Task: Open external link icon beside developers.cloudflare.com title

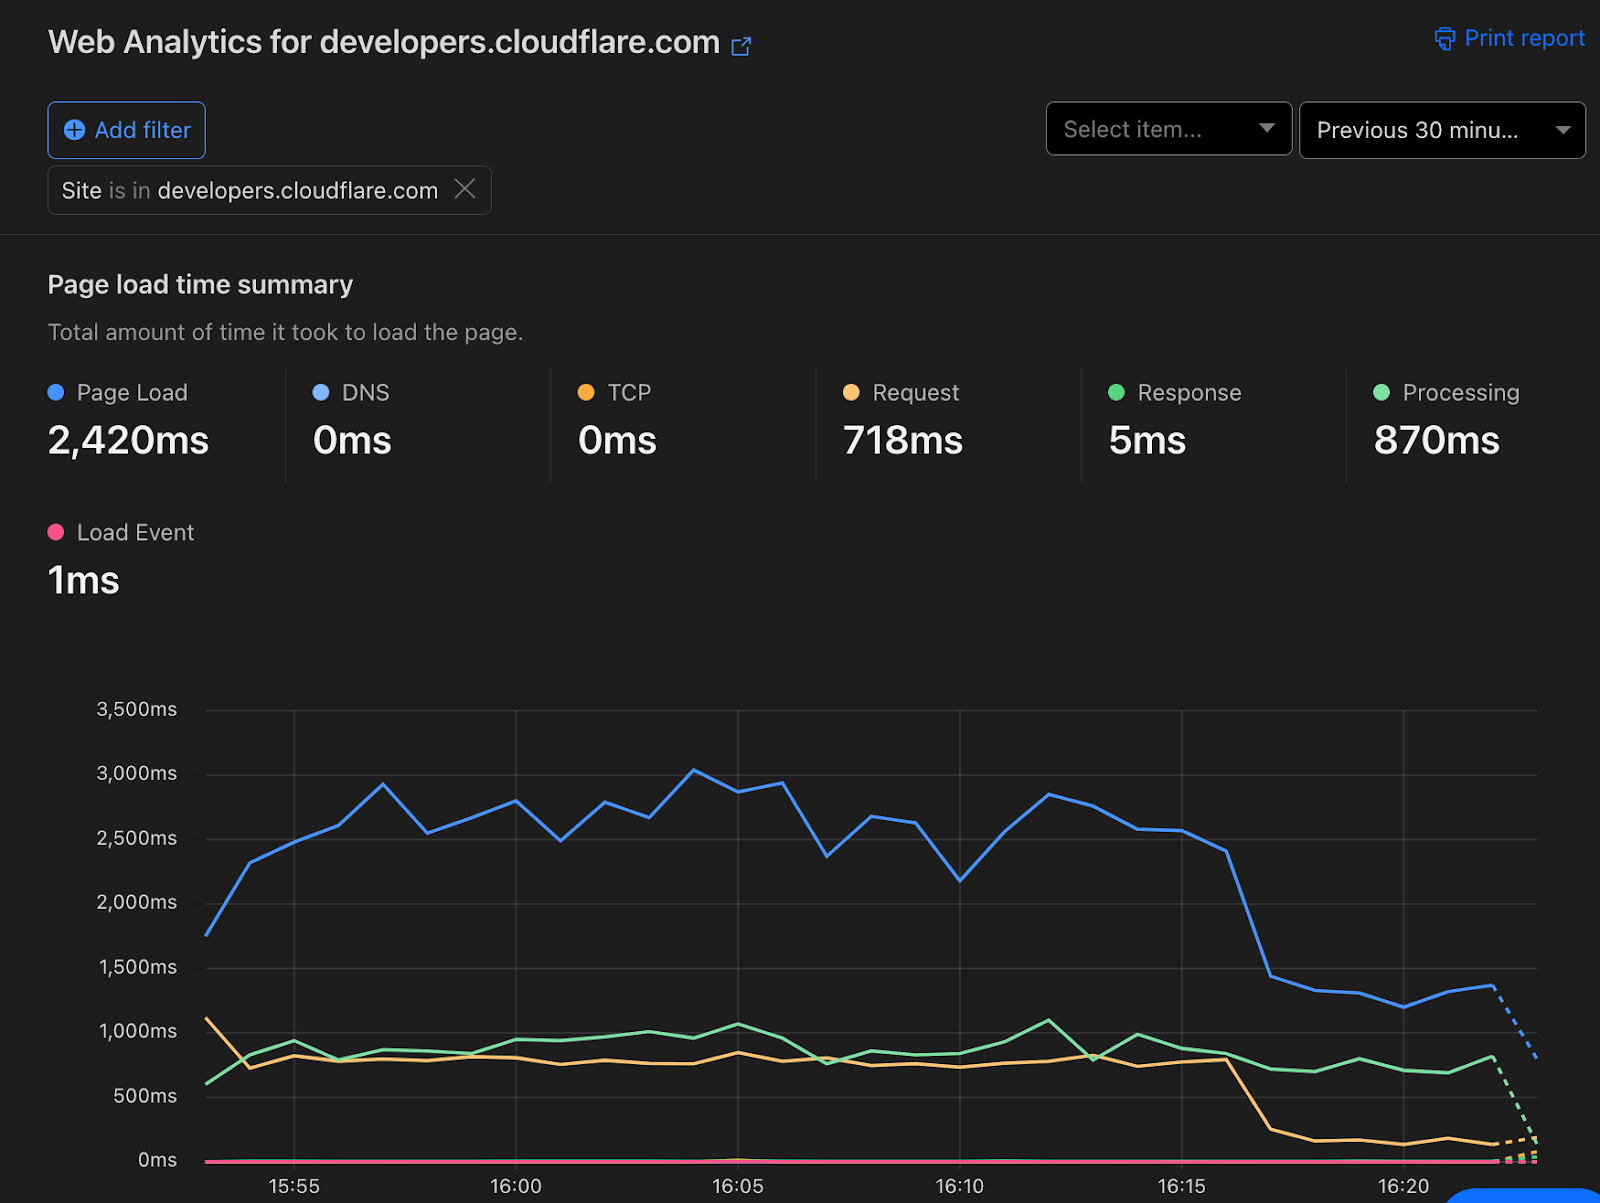Action: [x=741, y=46]
